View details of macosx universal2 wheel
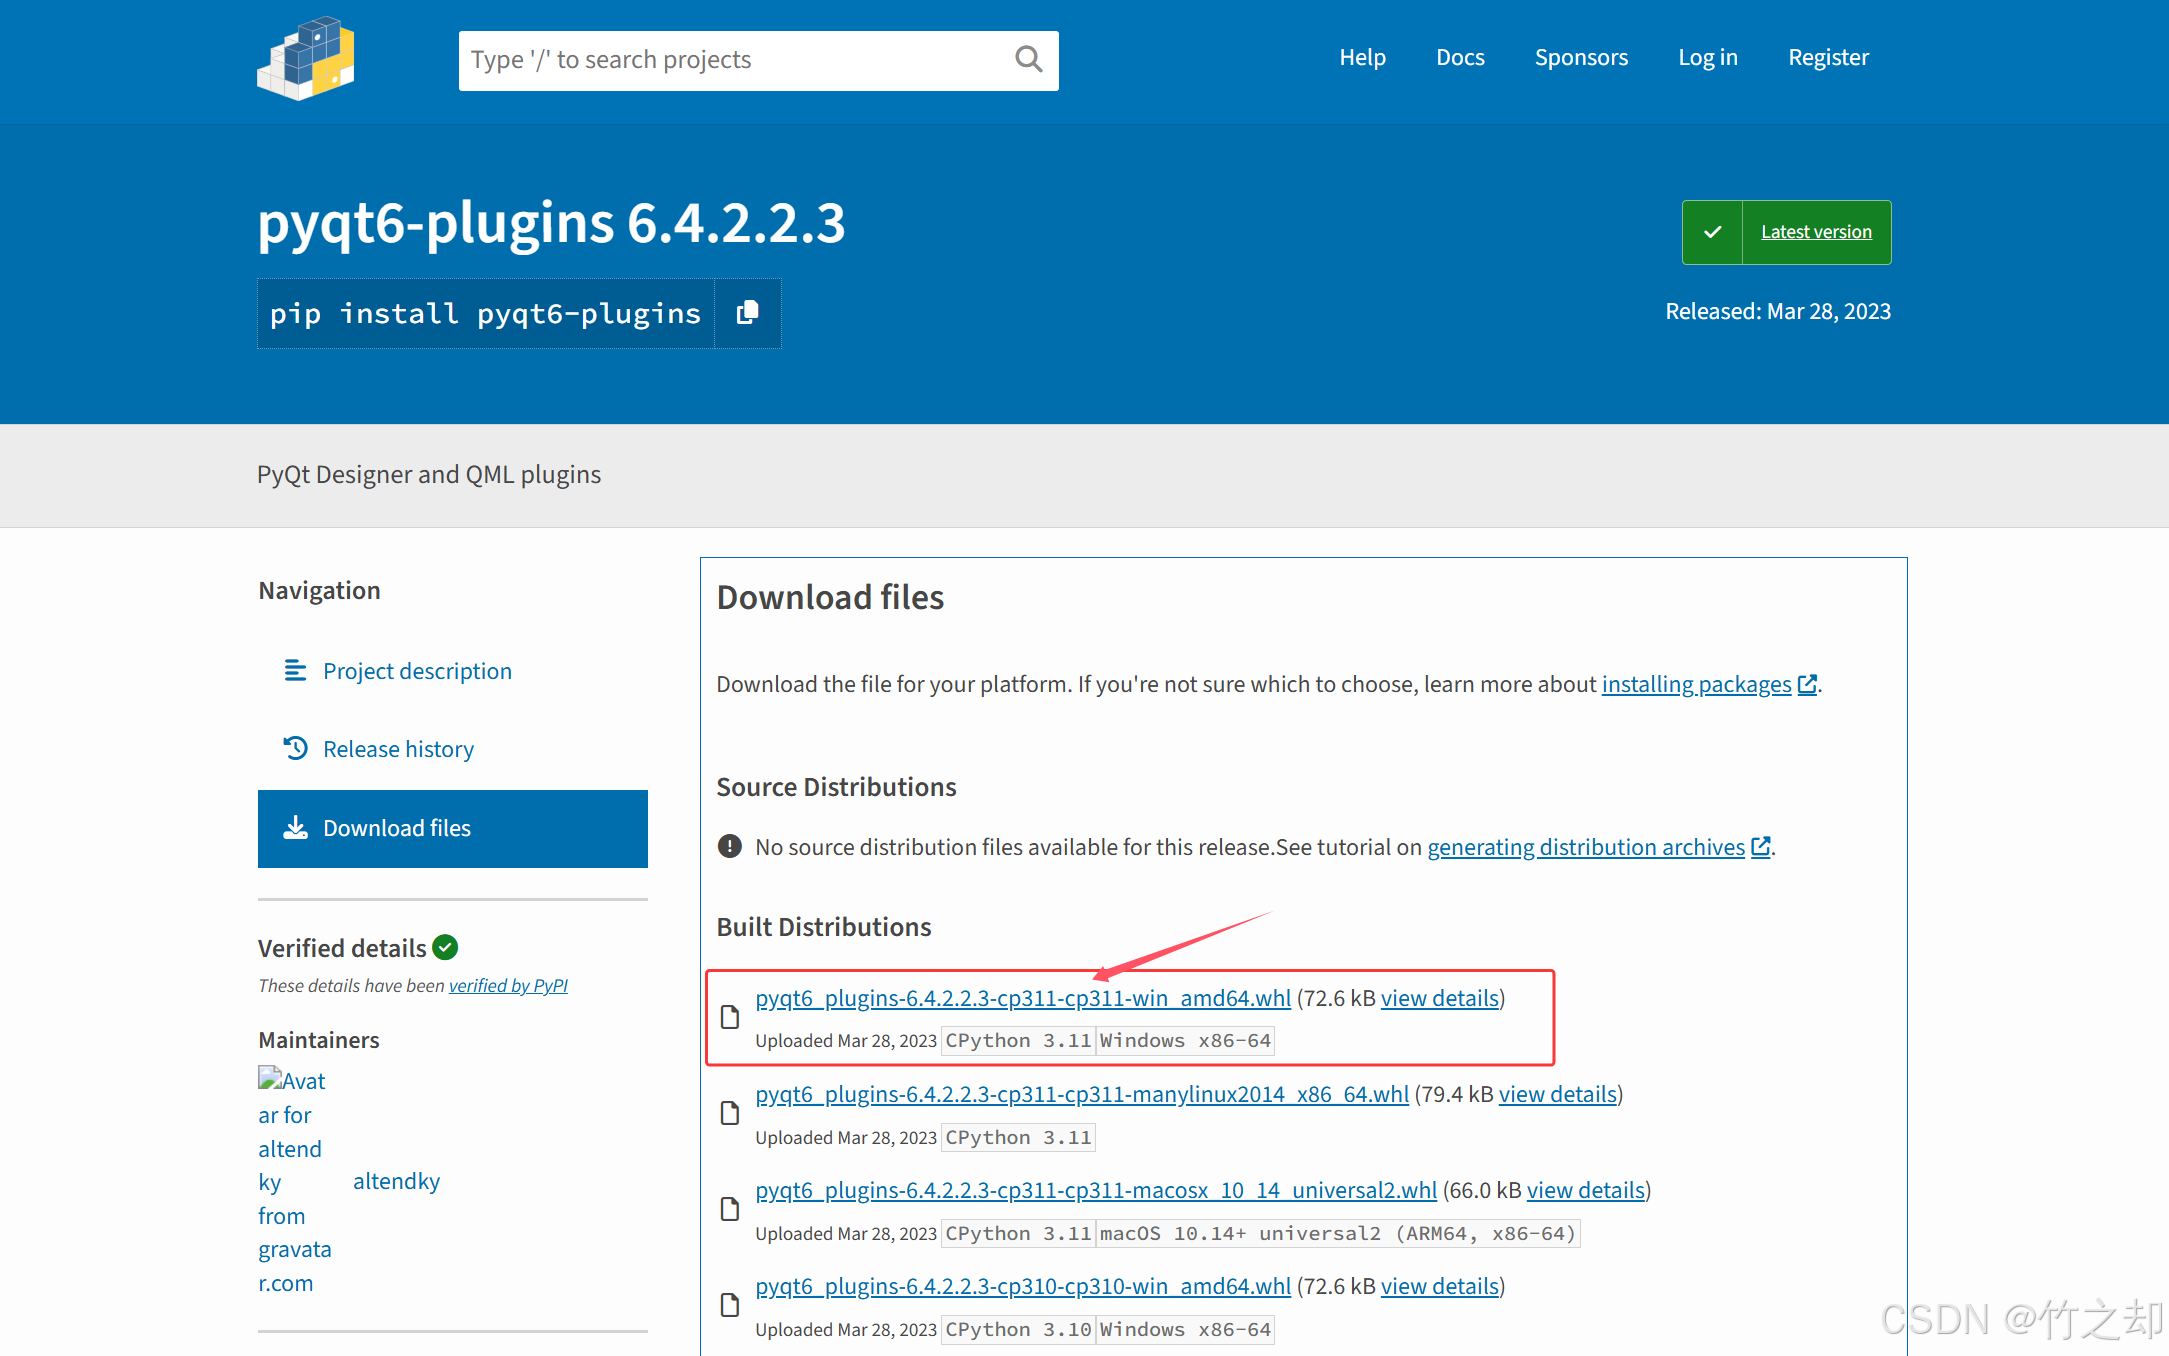2169x1356 pixels. tap(1586, 1190)
